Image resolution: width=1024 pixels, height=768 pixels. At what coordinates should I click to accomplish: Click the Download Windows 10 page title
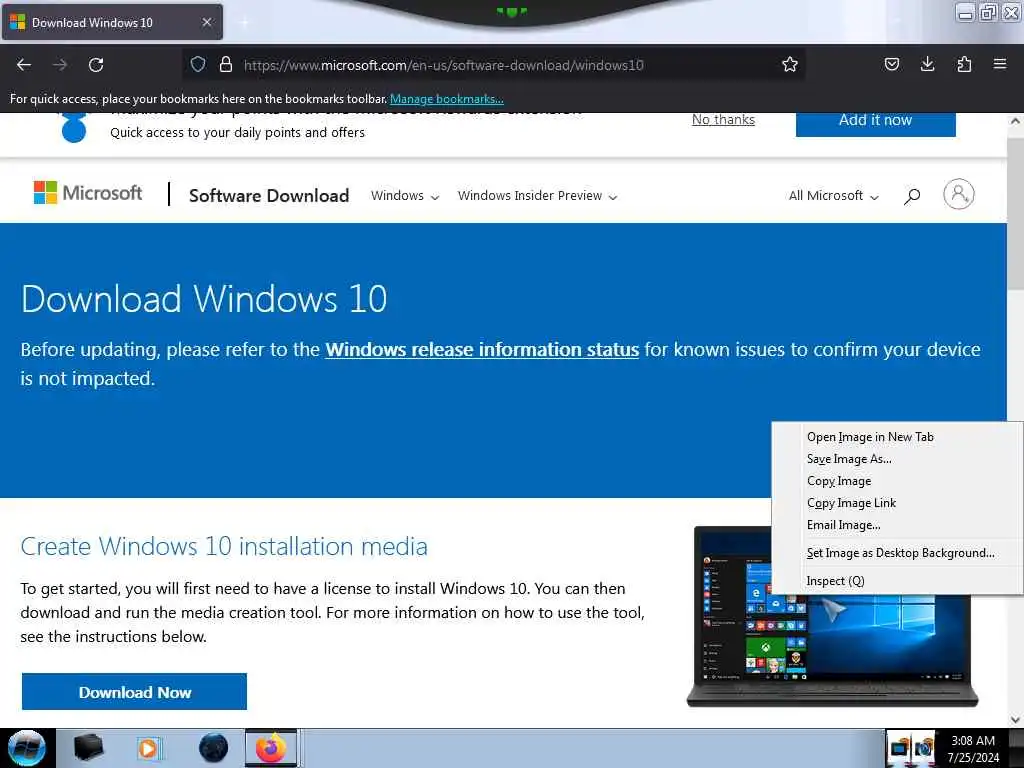204,299
